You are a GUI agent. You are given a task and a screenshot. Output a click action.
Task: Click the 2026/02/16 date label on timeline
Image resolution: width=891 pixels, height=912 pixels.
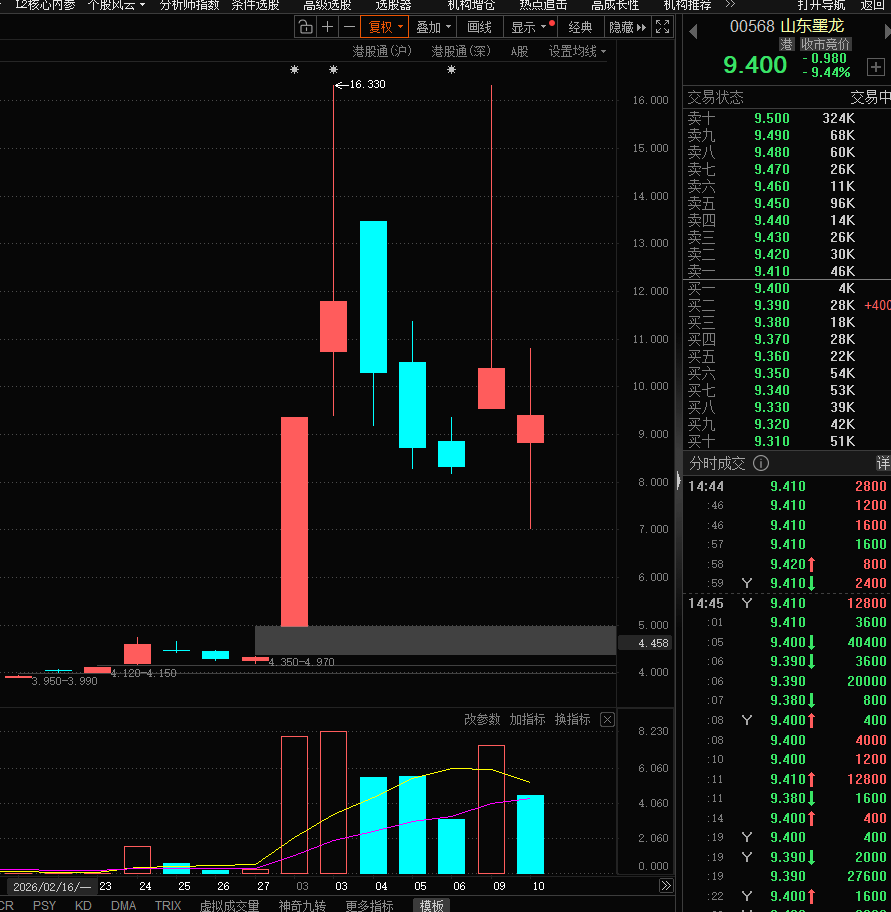pyautogui.click(x=51, y=887)
